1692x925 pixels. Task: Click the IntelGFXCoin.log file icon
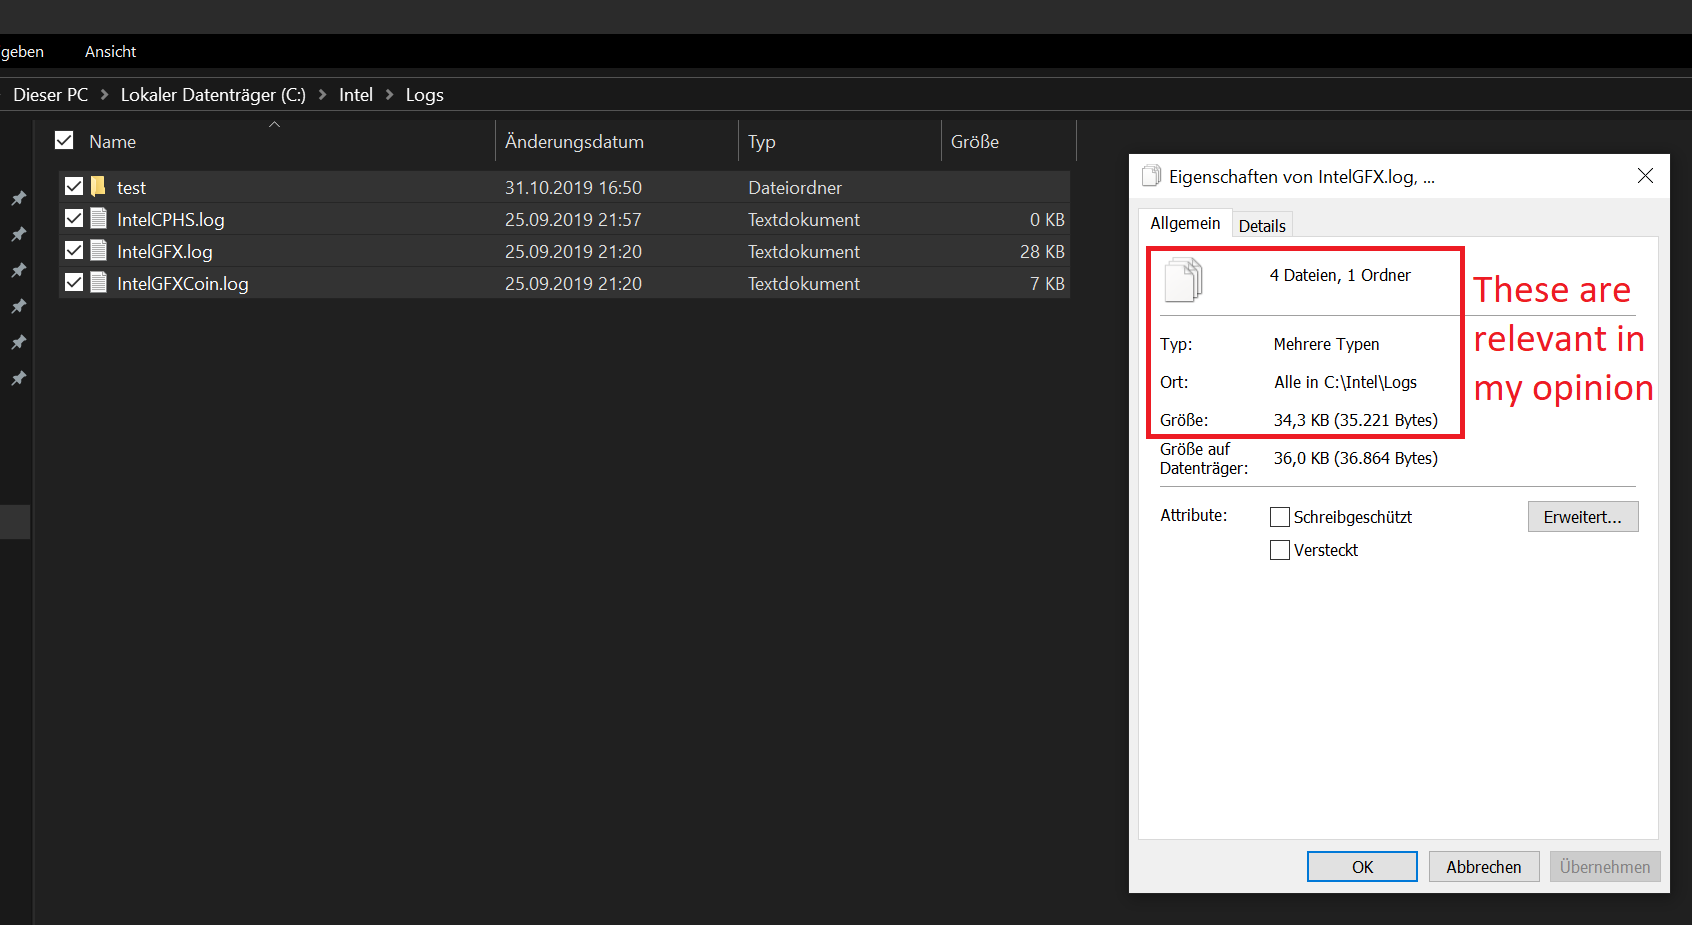click(x=98, y=282)
